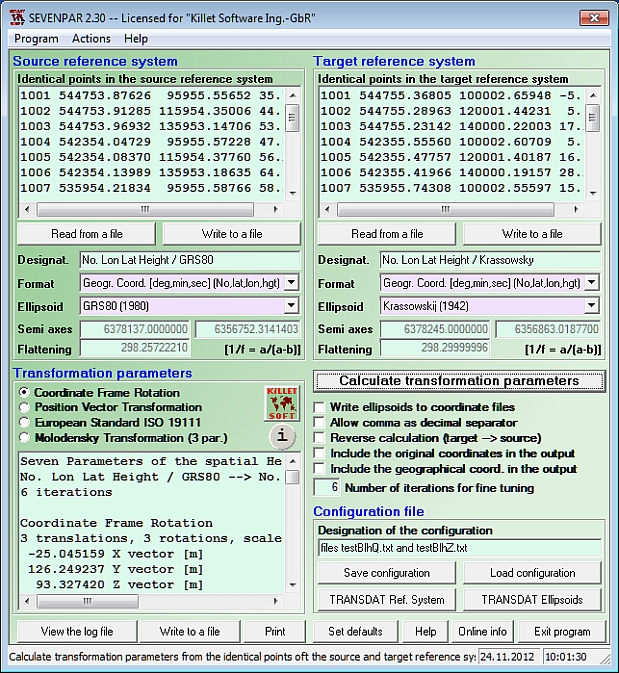Click source Designat. input field
619x673 pixels.
(x=190, y=260)
